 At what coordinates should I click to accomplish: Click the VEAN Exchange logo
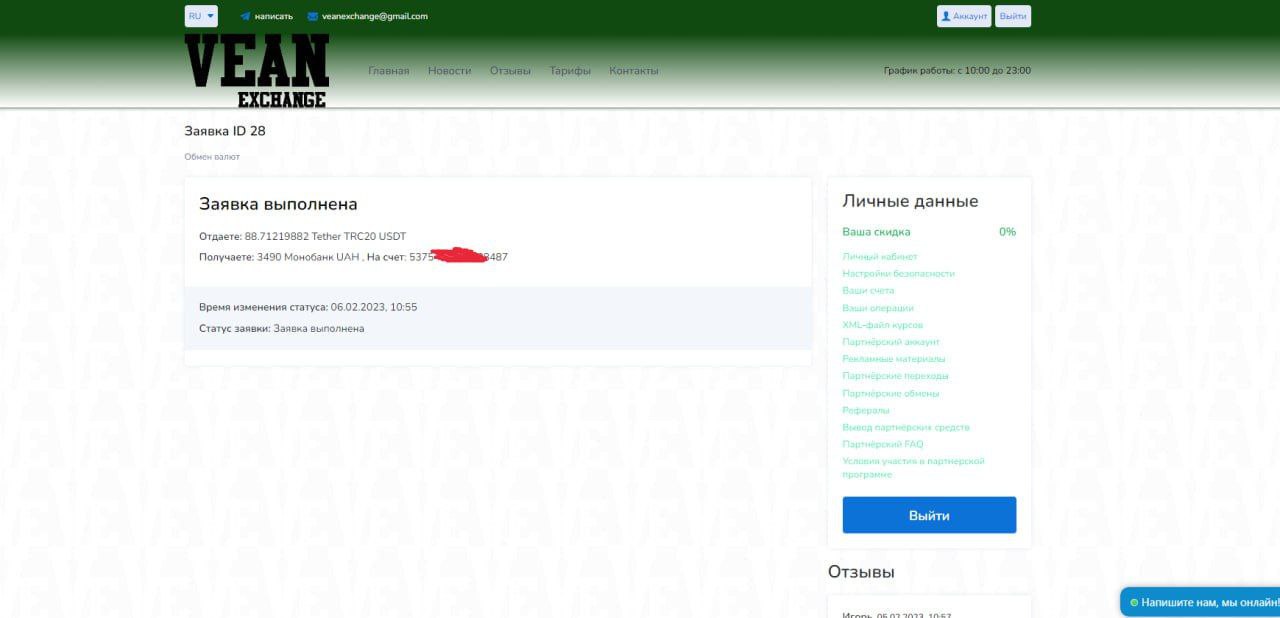point(257,71)
